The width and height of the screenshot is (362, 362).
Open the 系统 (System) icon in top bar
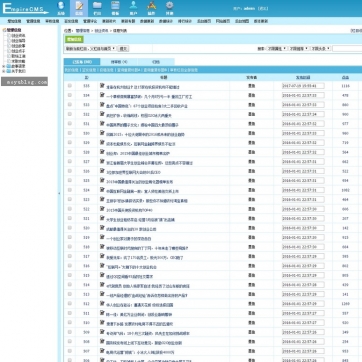click(61, 8)
